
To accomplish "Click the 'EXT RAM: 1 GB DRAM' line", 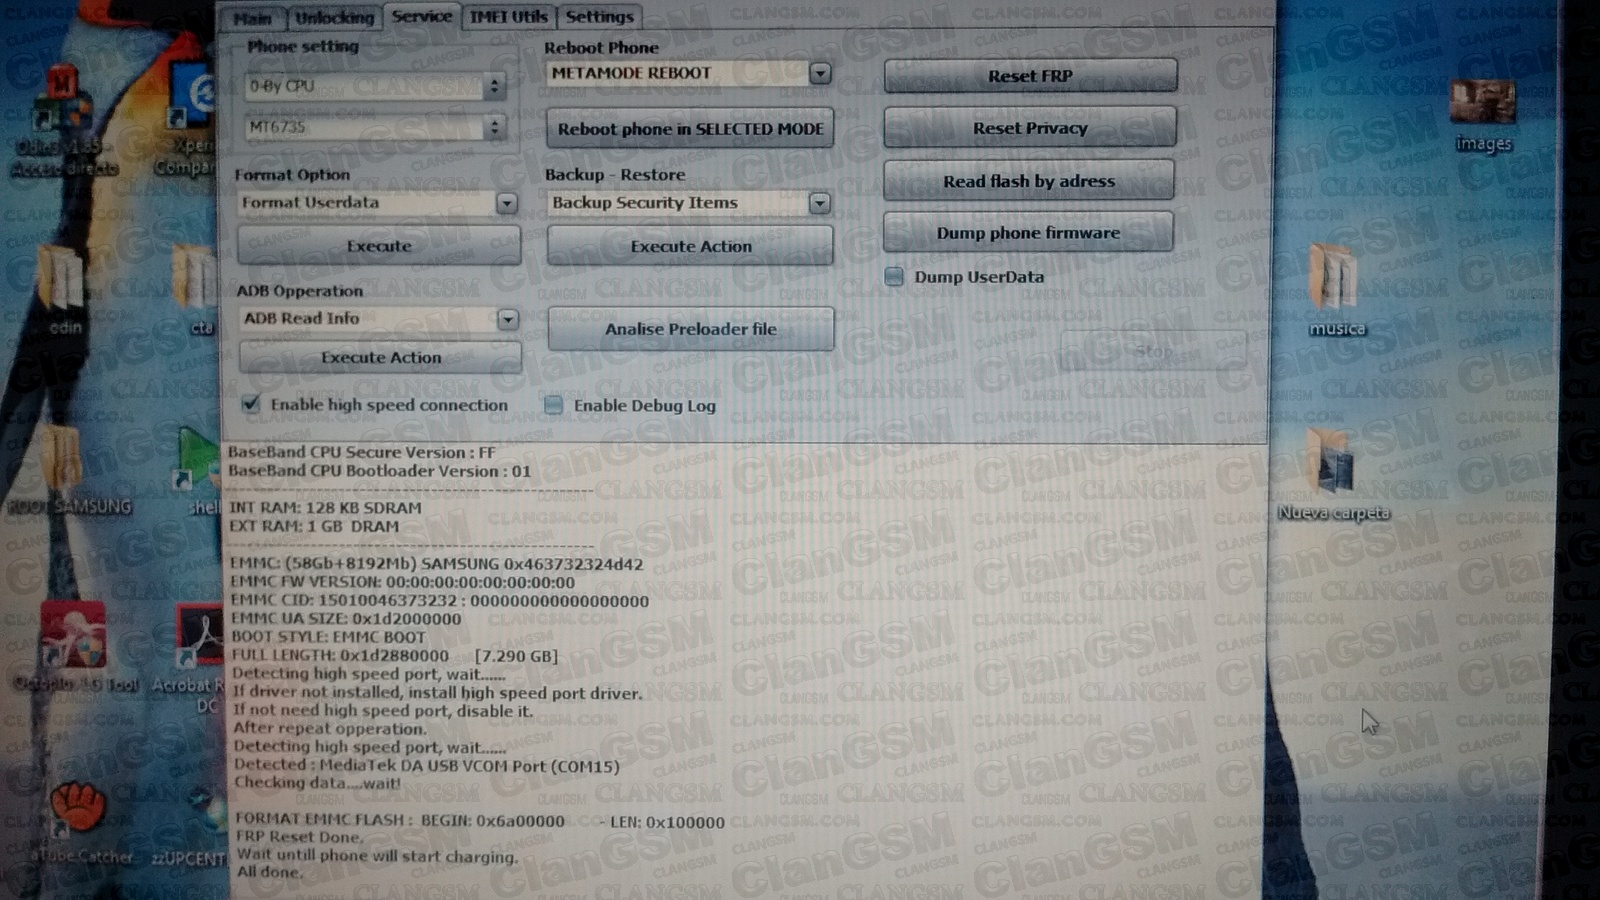I will point(314,526).
